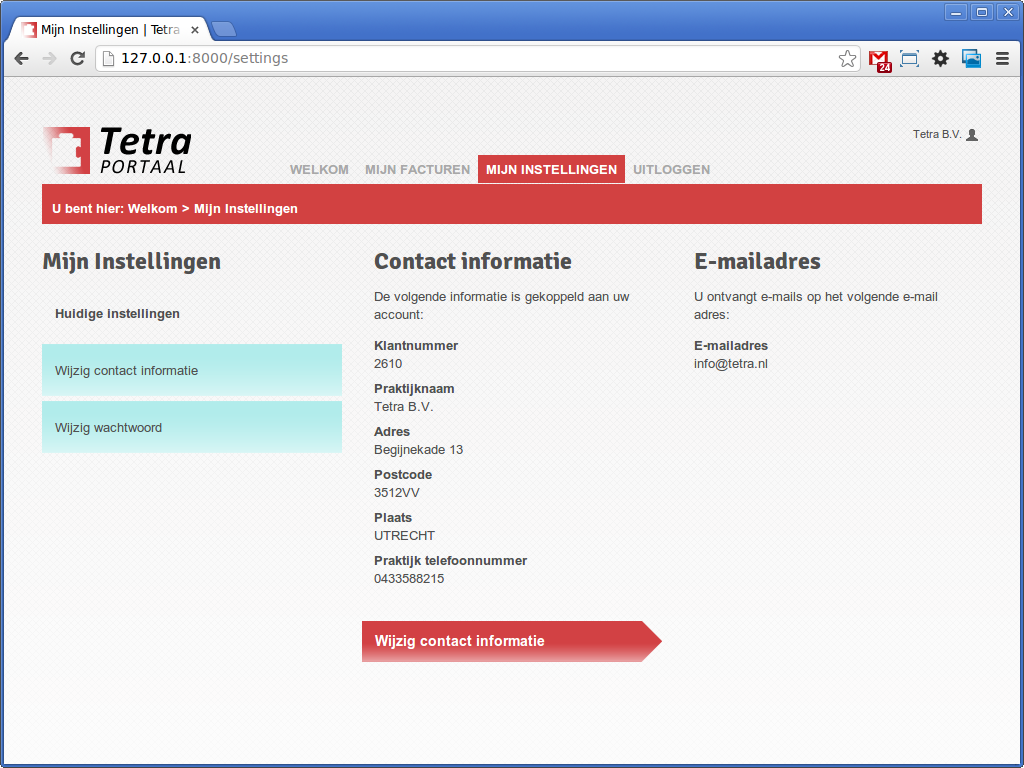The image size is (1024, 768).
Task: Click the window resizer extension icon
Action: 909,59
